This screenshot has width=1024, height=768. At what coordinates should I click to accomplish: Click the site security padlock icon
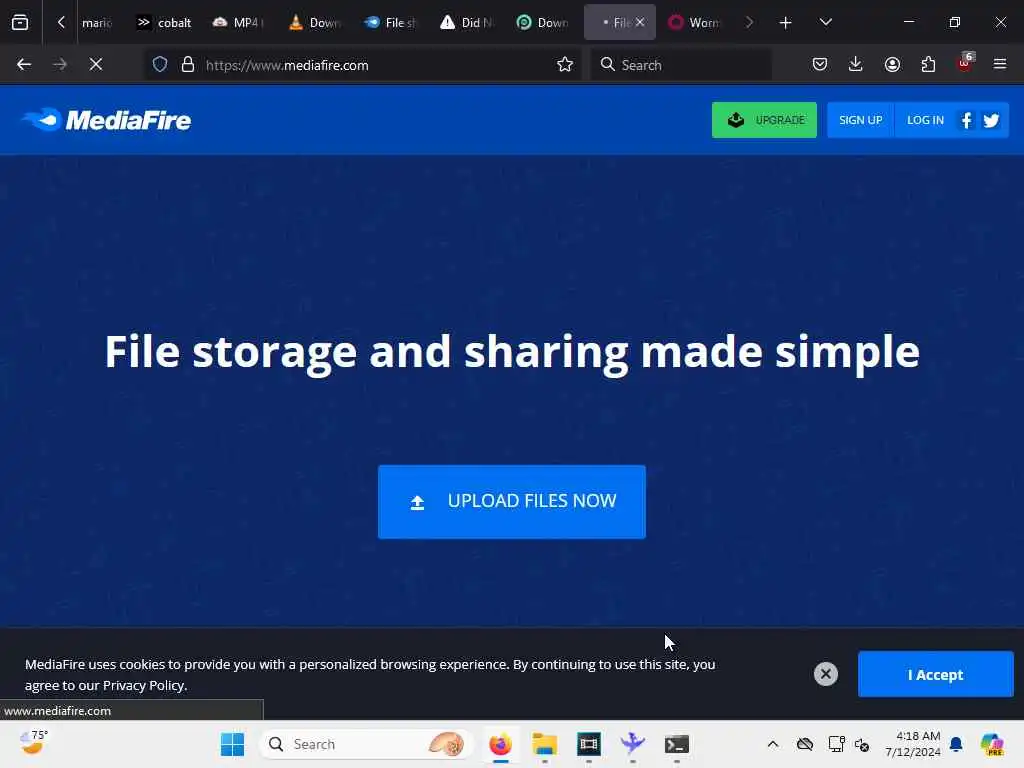(x=188, y=65)
